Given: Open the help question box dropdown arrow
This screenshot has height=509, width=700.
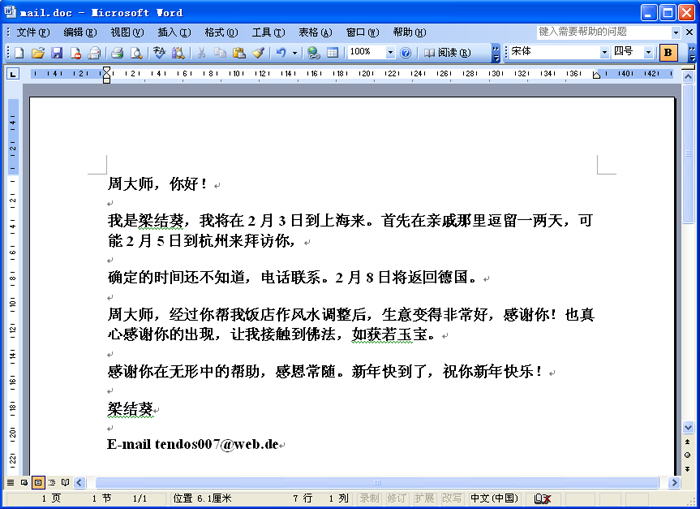Looking at the screenshot, I should coord(675,32).
